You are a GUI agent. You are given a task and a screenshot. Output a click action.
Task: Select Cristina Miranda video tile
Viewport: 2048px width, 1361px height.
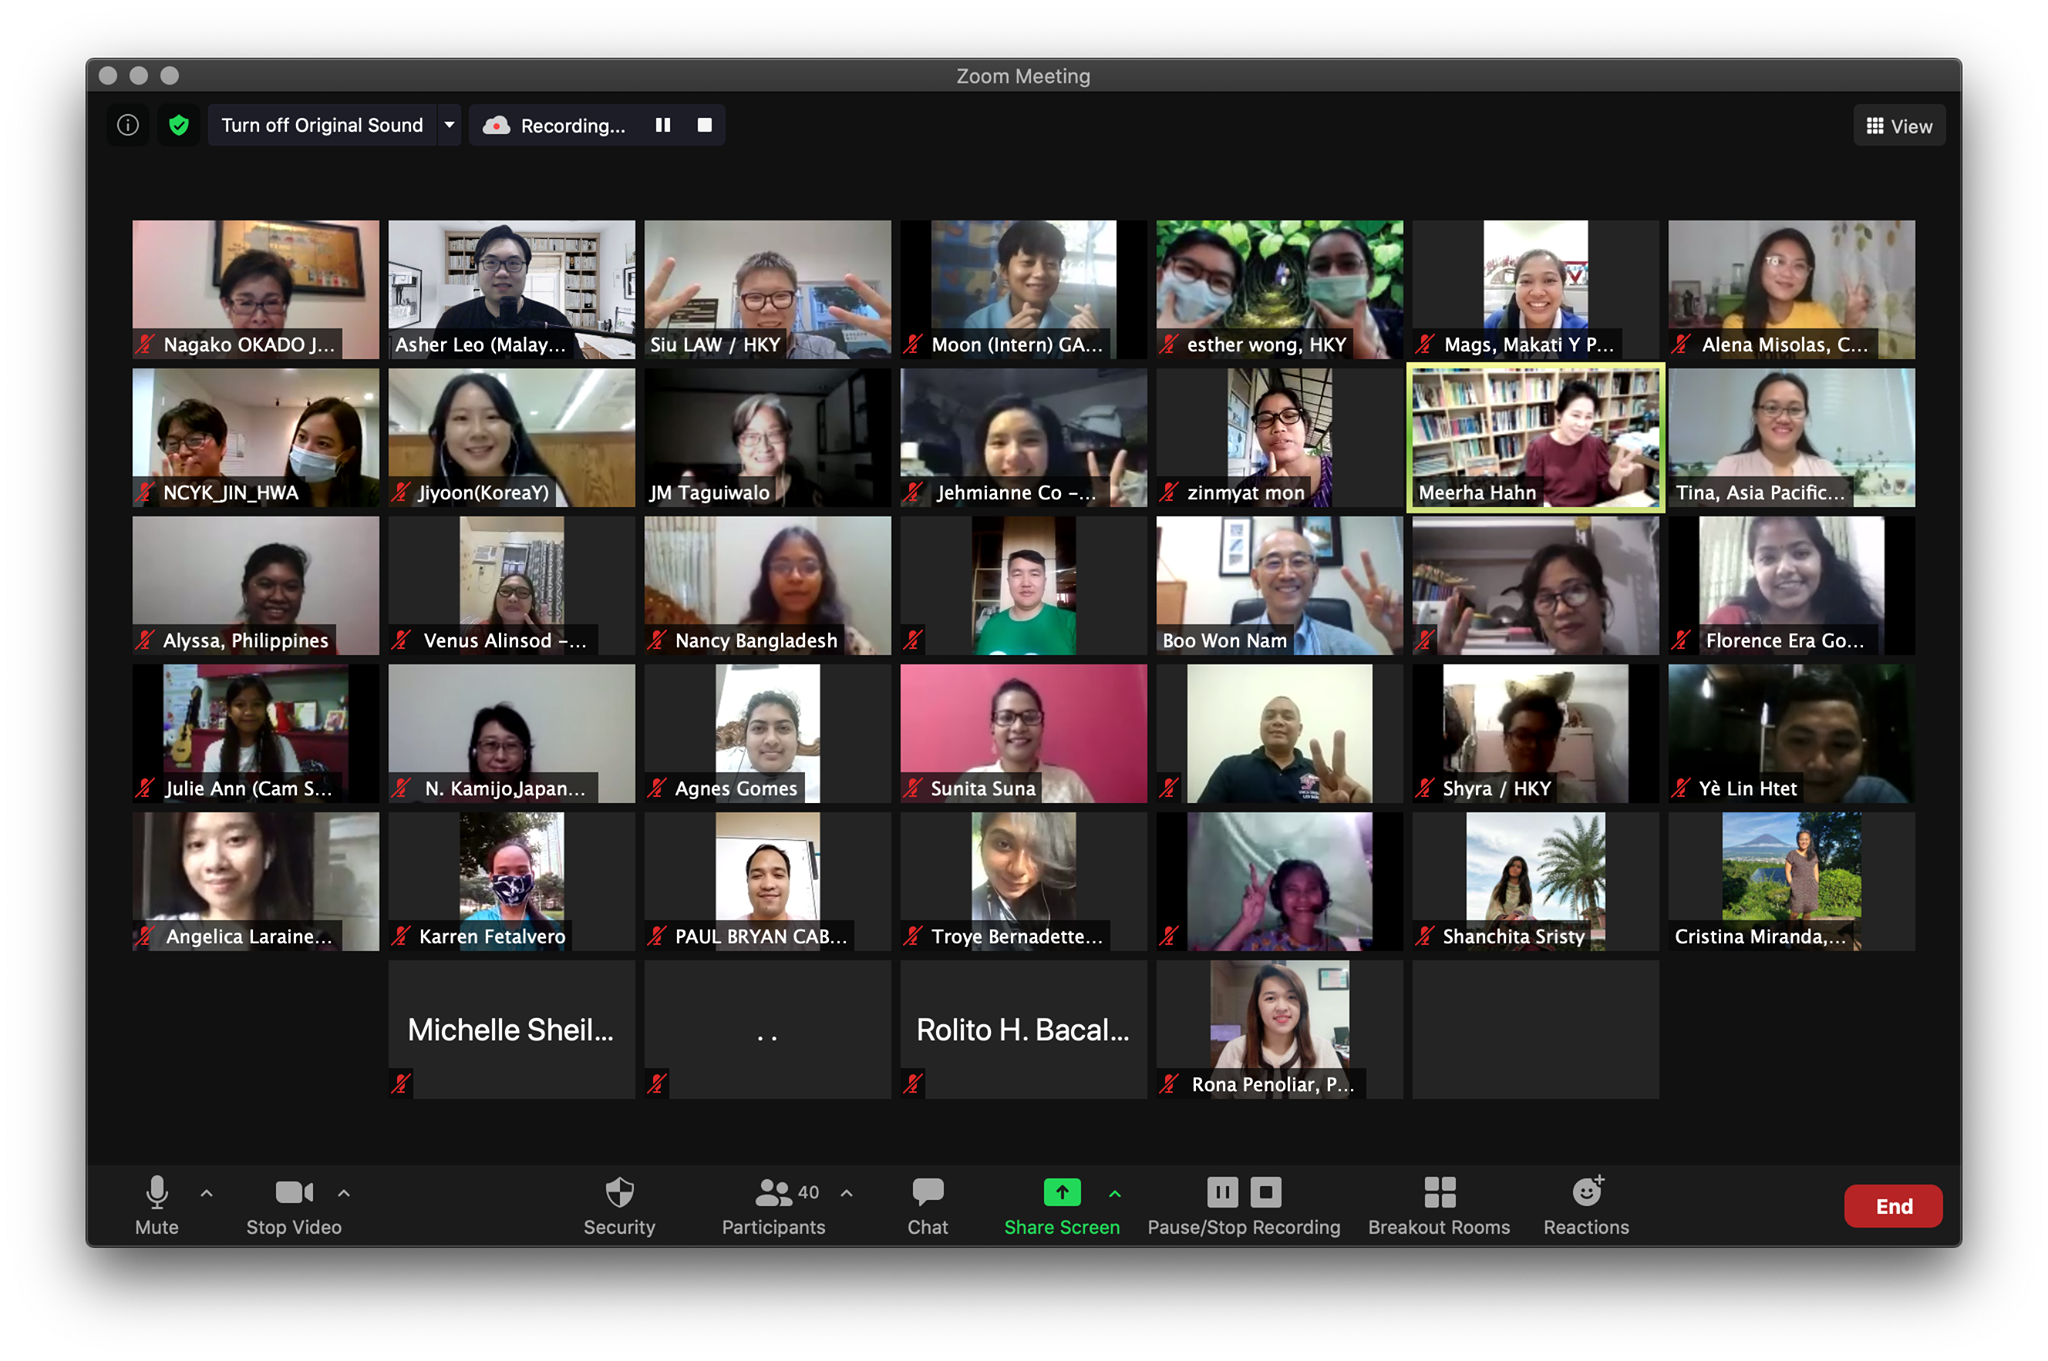click(1792, 881)
